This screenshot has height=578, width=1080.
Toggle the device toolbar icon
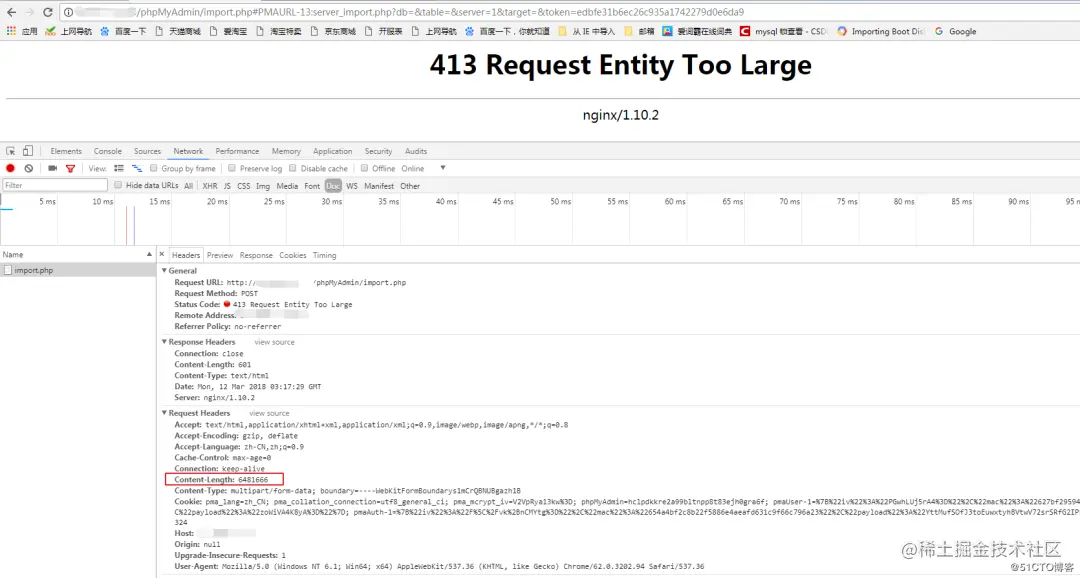click(28, 151)
